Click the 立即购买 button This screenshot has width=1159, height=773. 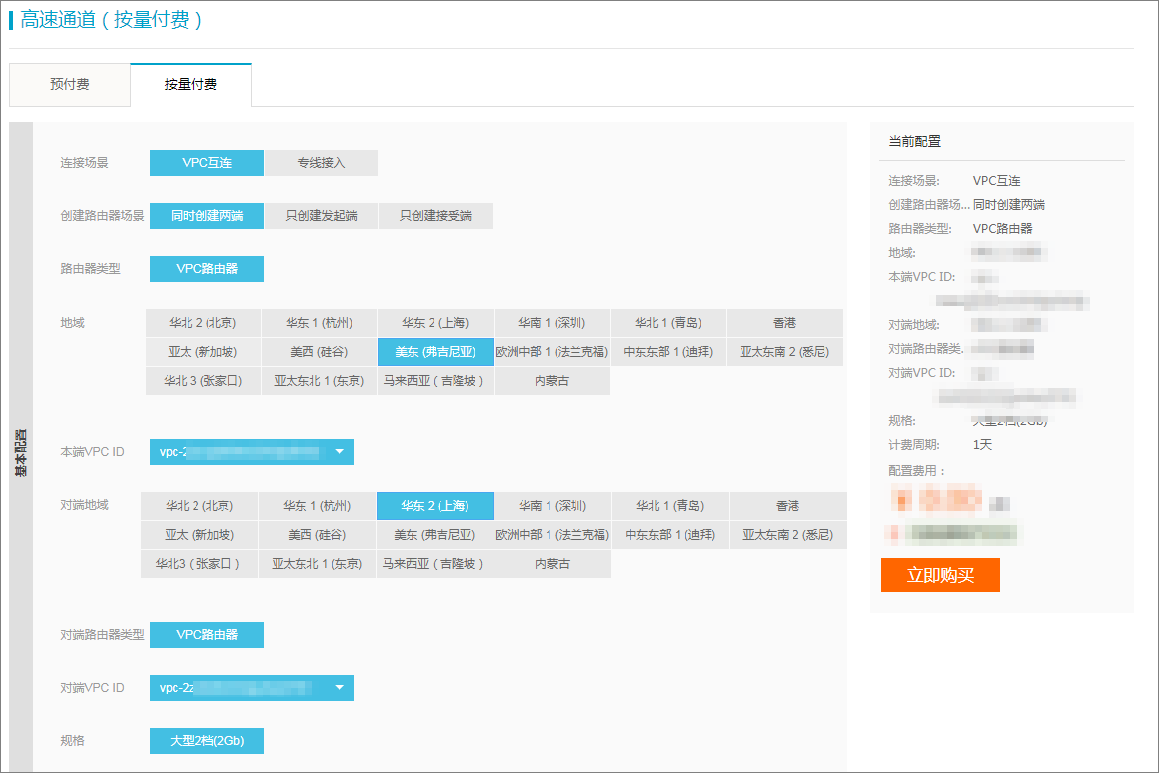[x=939, y=575]
